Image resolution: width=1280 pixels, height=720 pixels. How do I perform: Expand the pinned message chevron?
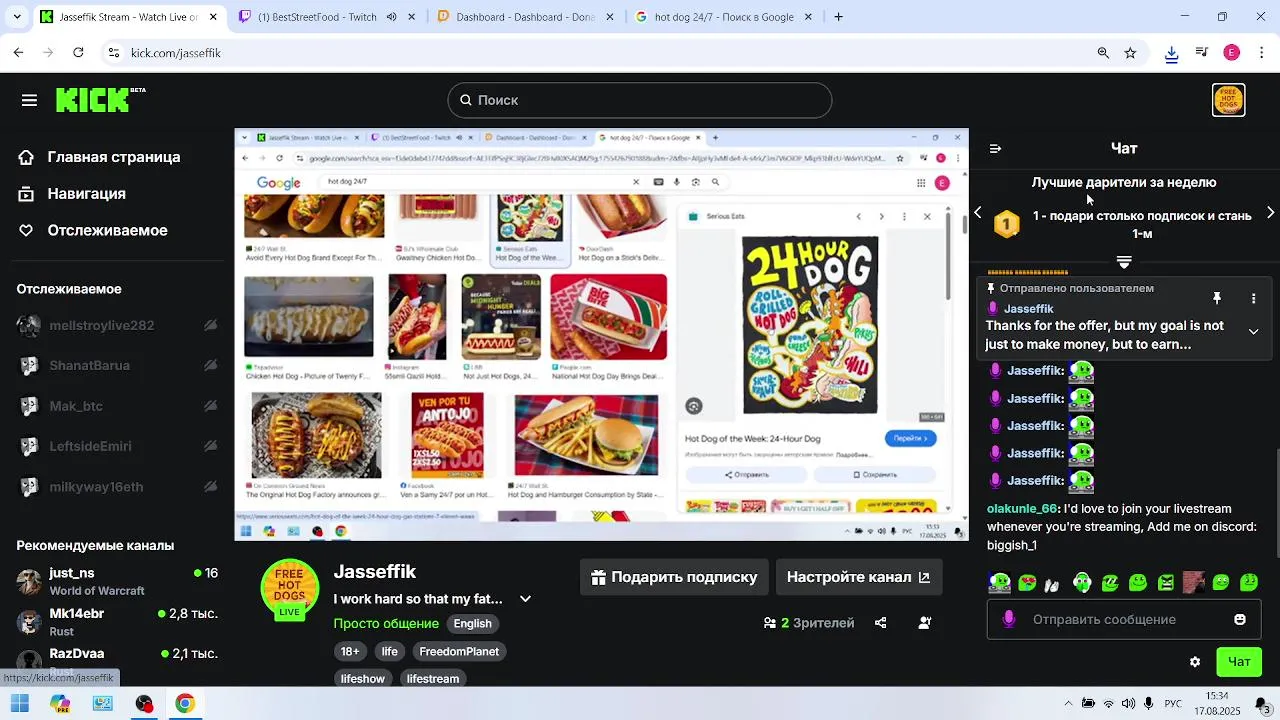[1253, 331]
